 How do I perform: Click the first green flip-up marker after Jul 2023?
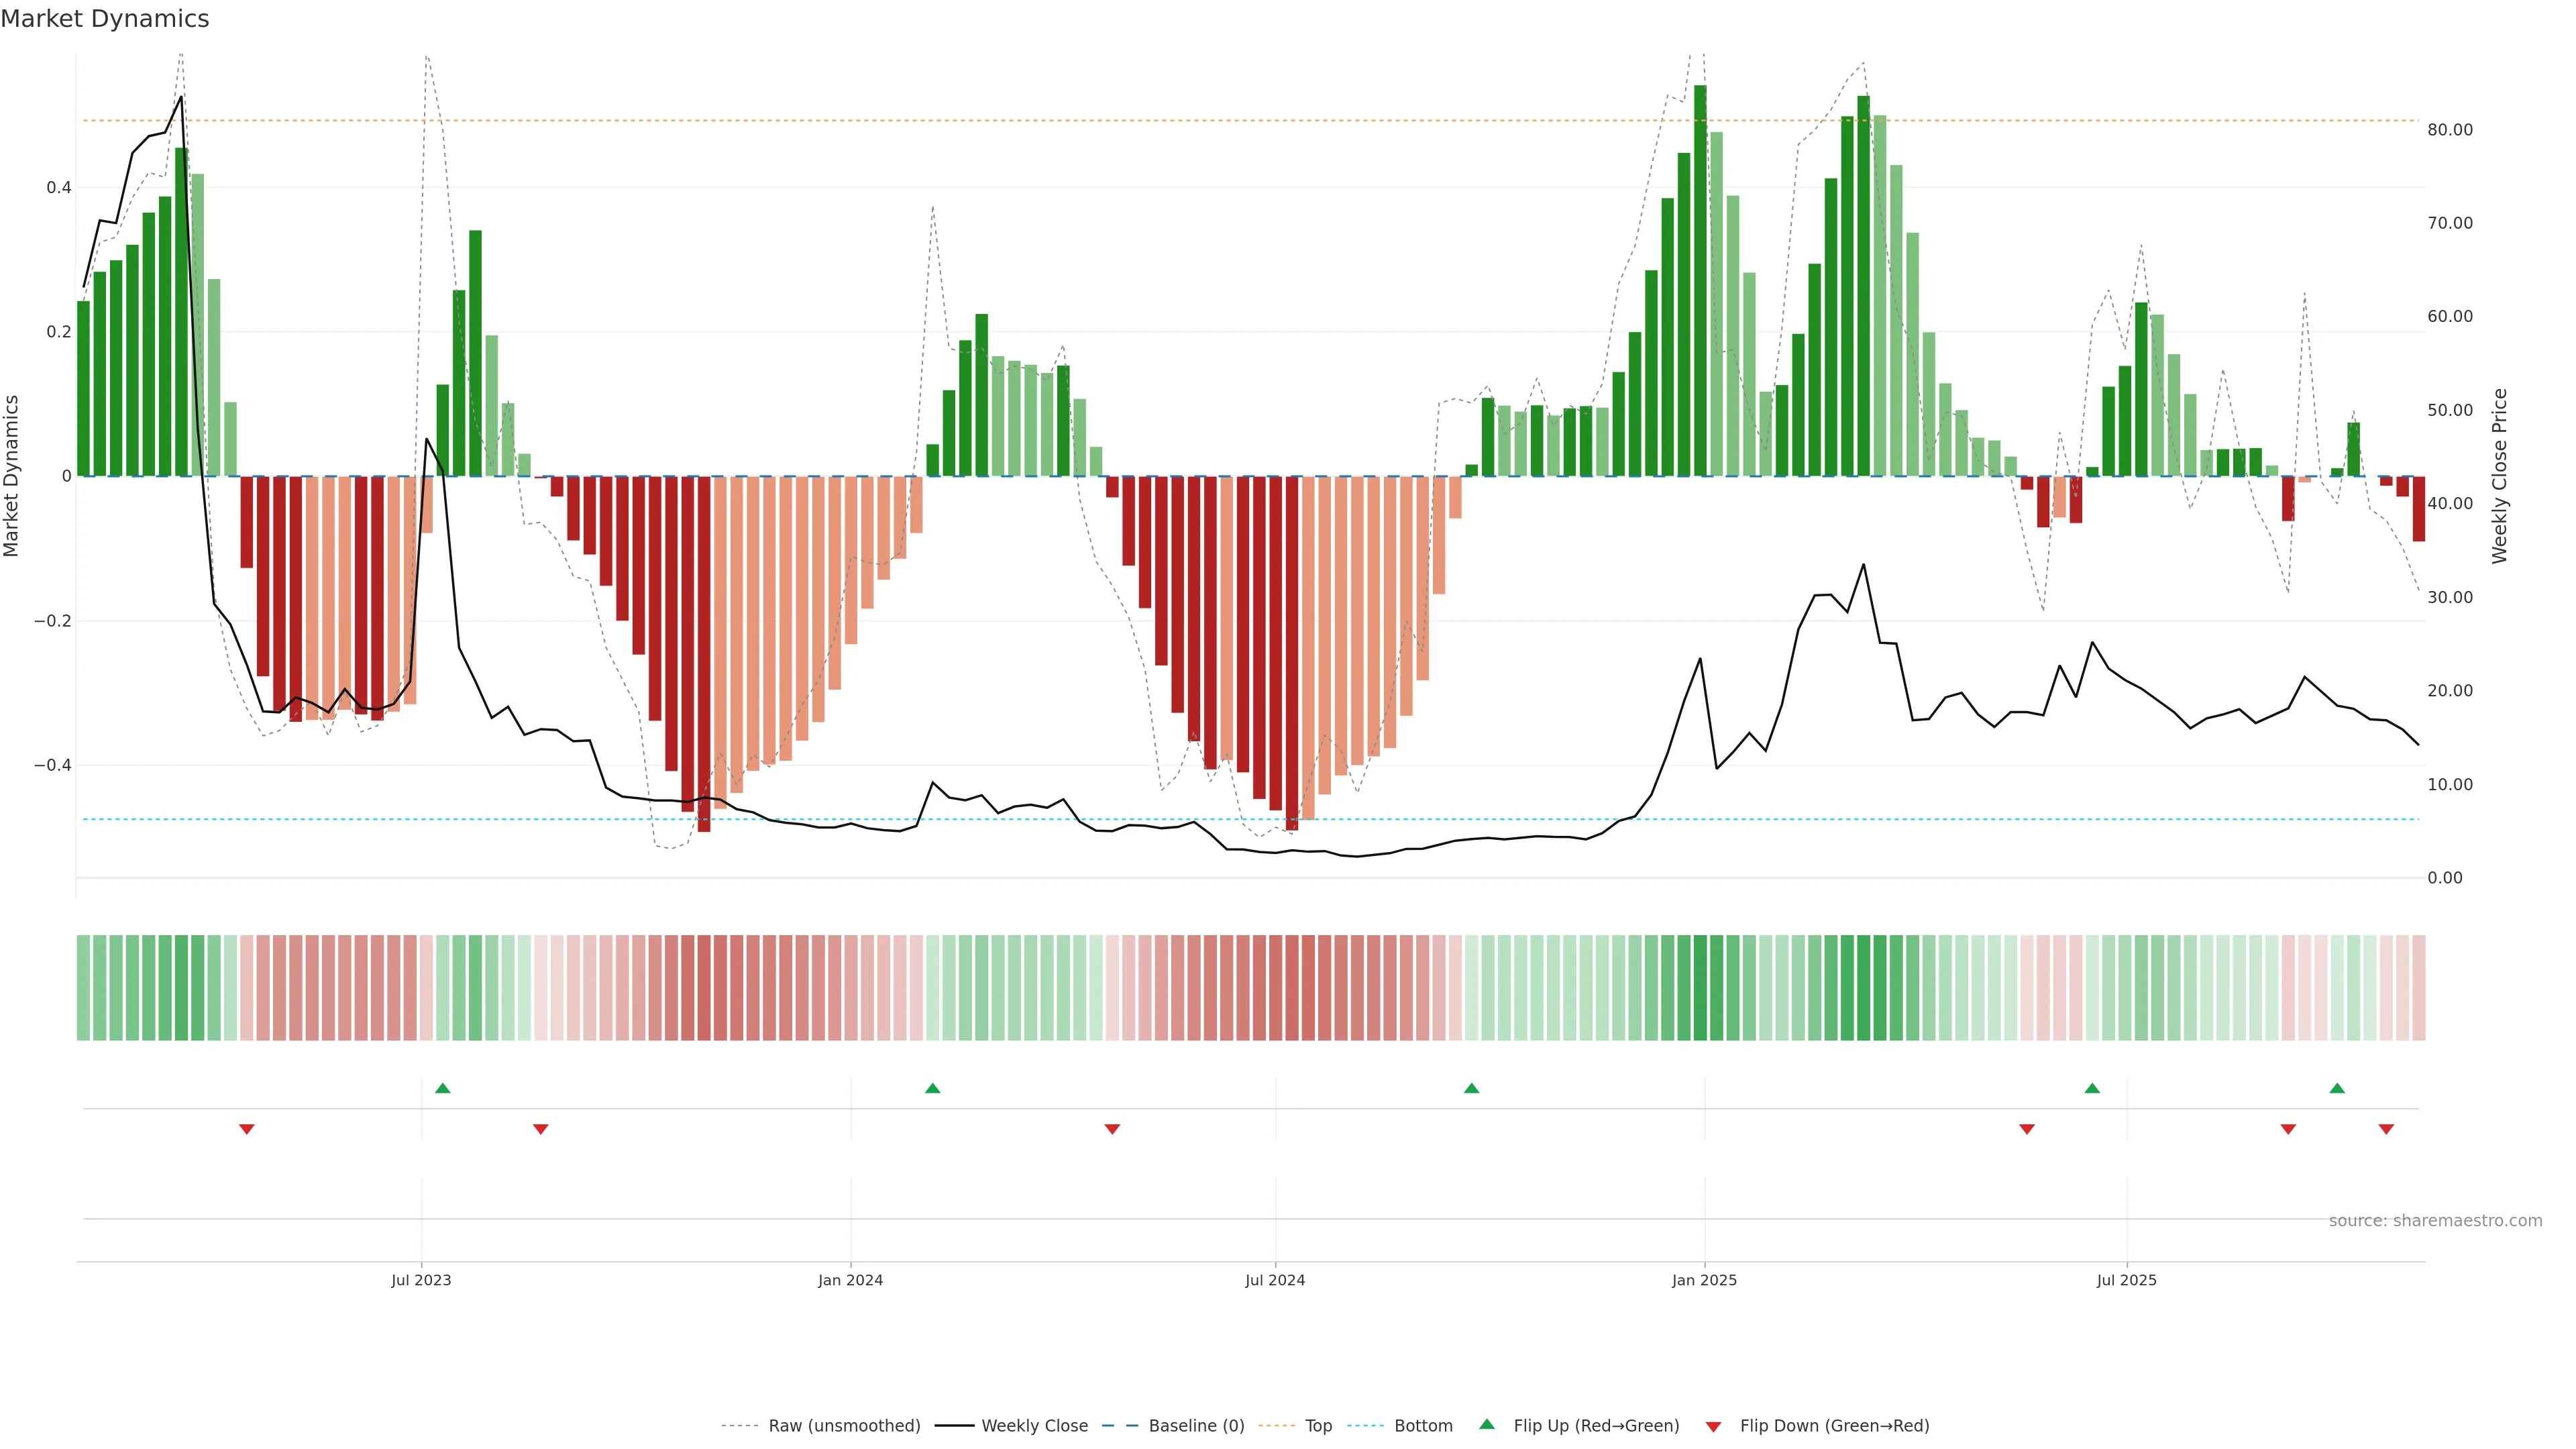443,1088
